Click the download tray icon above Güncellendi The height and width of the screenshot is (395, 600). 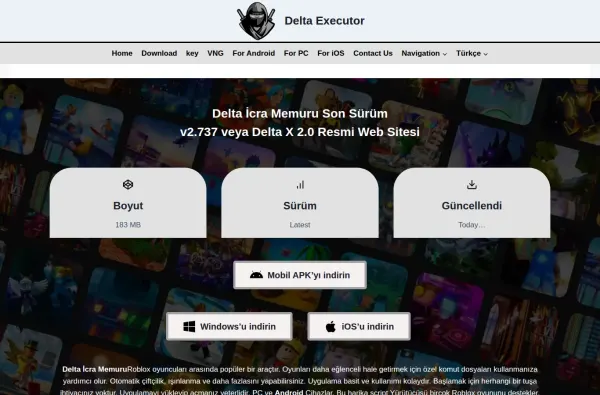pos(472,185)
